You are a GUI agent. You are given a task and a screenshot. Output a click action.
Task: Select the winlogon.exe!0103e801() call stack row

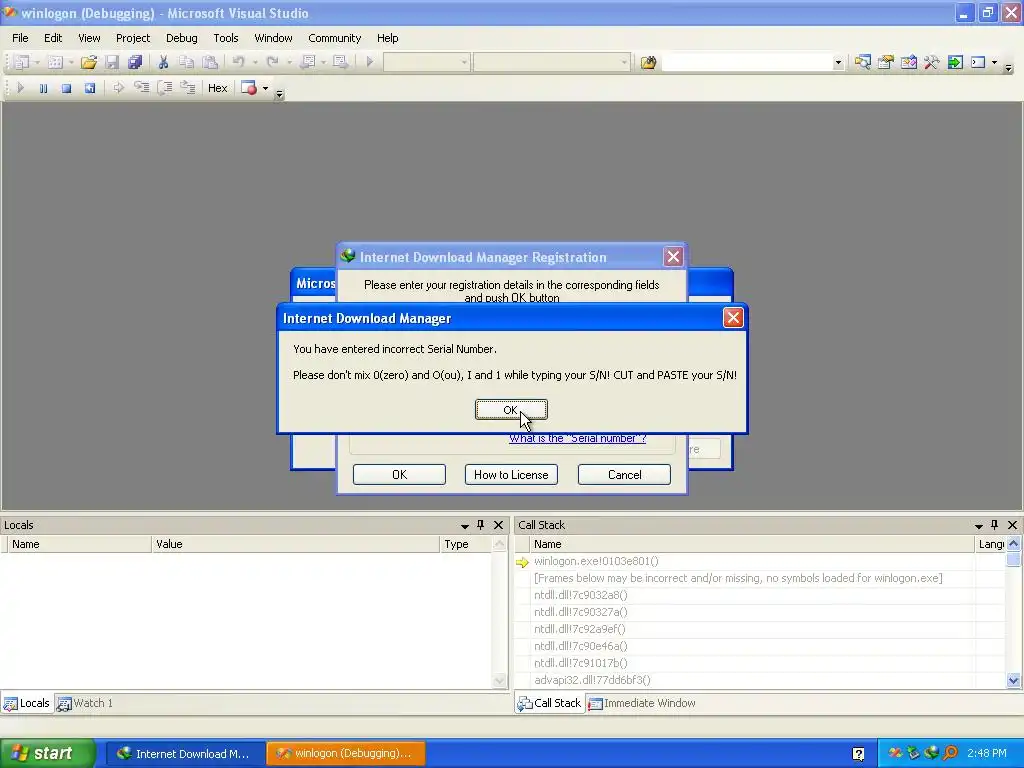pyautogui.click(x=760, y=561)
